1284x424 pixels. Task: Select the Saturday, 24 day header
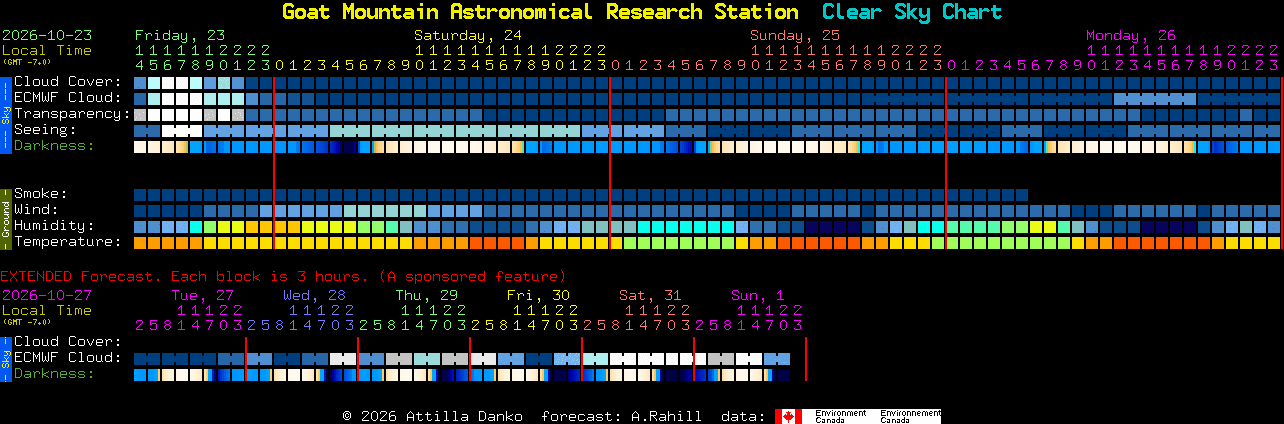[x=469, y=35]
